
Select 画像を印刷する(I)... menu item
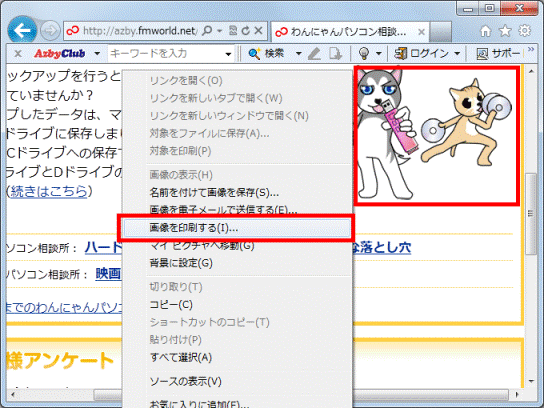(237, 228)
